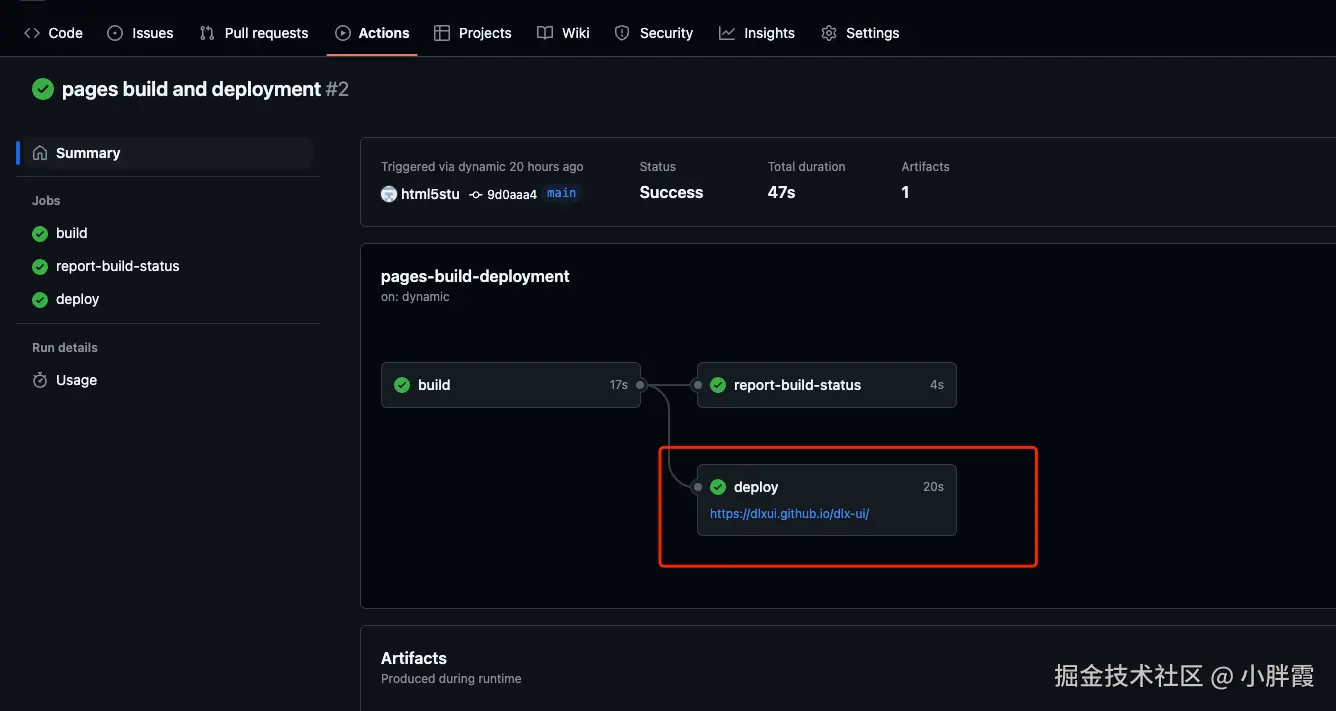1336x711 pixels.
Task: Open the Wiki tab
Action: (x=563, y=33)
